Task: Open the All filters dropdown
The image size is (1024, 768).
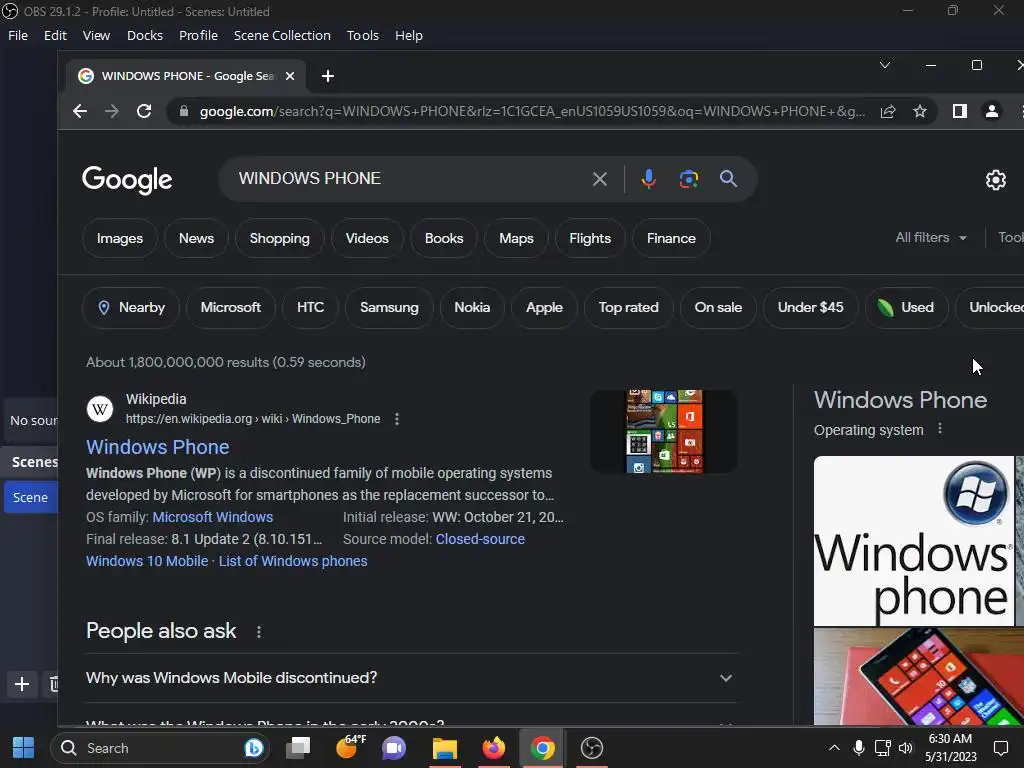Action: [931, 238]
